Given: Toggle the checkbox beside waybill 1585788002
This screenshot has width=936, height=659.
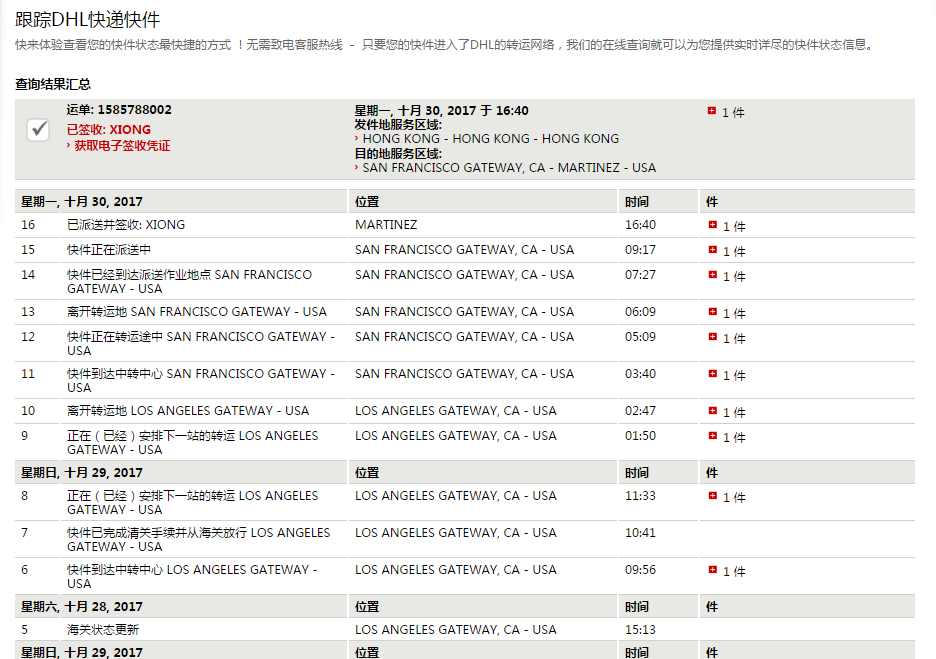Looking at the screenshot, I should click(38, 130).
